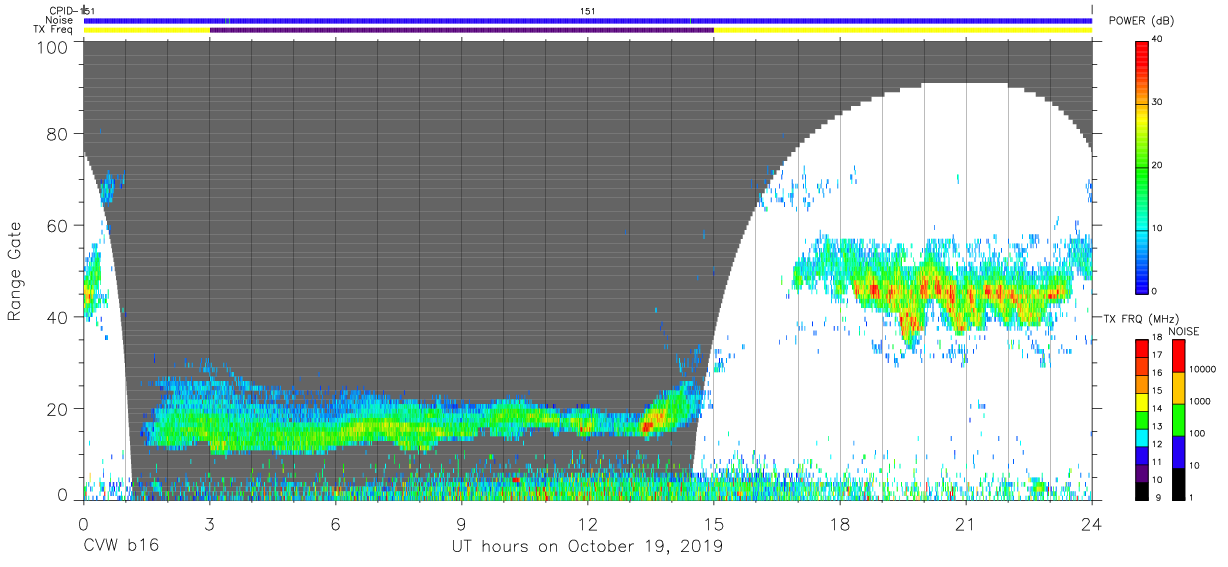The image size is (1228, 567).
Task: Click the 11 label on TX FRQ legend
Action: [1157, 462]
